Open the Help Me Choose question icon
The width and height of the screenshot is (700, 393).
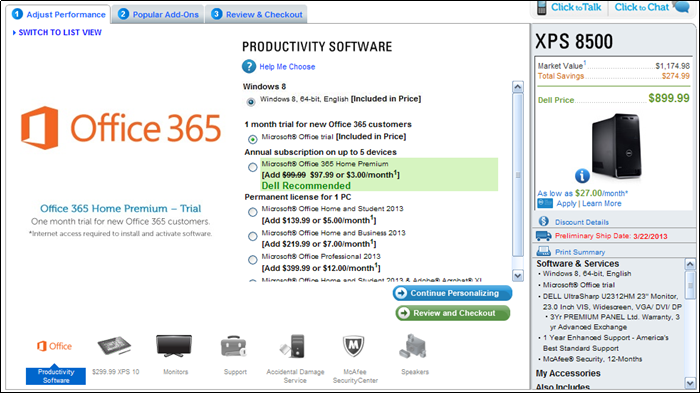click(x=249, y=67)
